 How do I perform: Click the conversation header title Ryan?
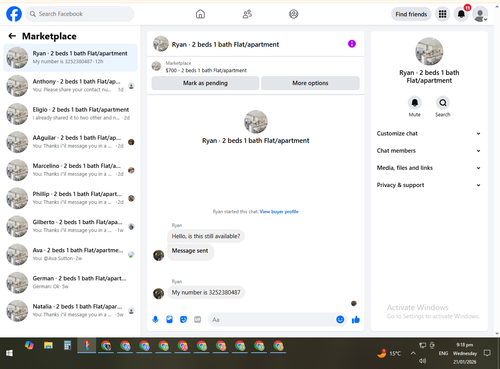pyautogui.click(x=225, y=44)
